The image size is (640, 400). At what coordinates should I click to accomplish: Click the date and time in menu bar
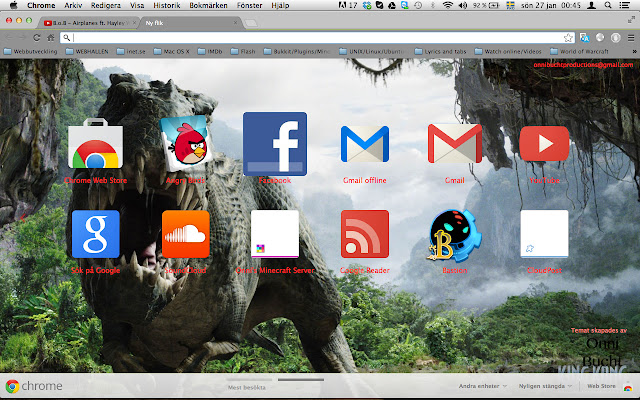coord(551,5)
